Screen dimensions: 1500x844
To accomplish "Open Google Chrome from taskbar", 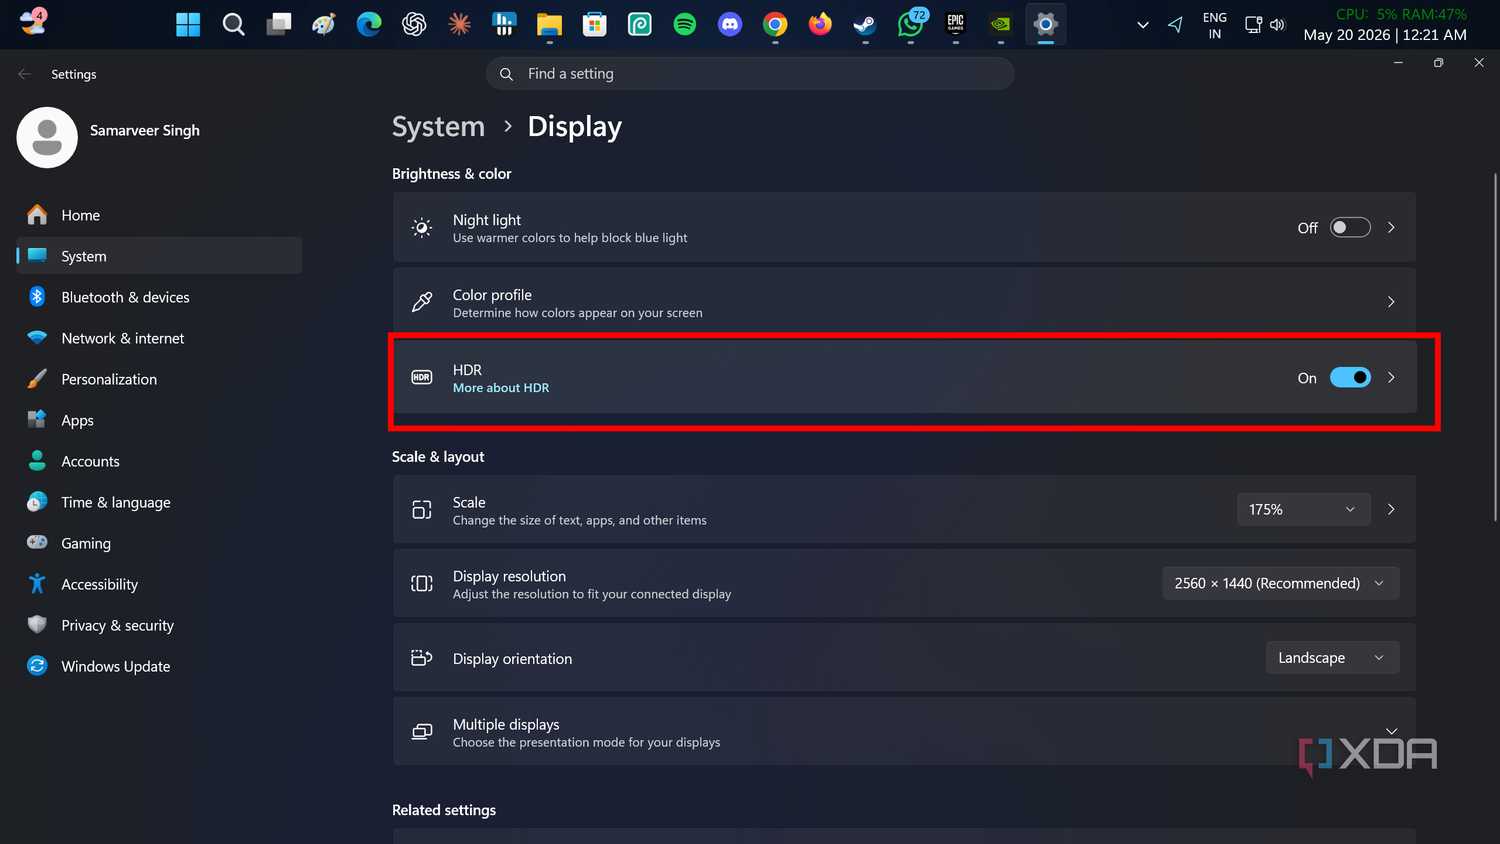I will pos(775,24).
